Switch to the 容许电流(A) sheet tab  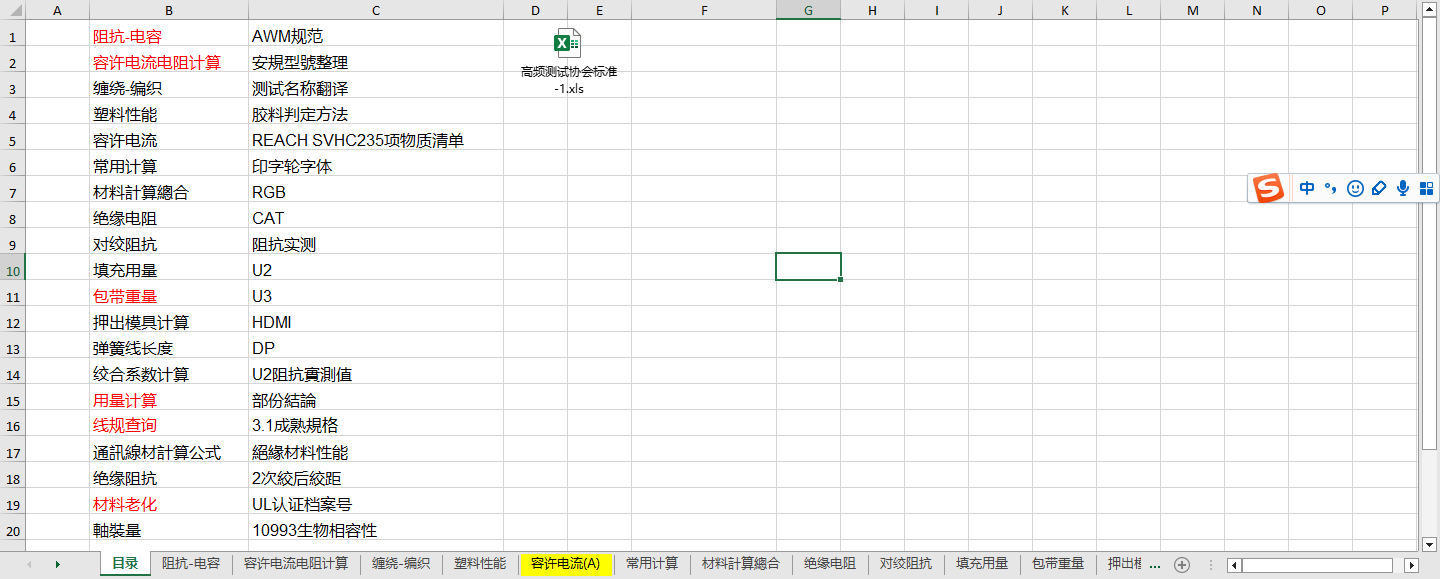coord(566,564)
